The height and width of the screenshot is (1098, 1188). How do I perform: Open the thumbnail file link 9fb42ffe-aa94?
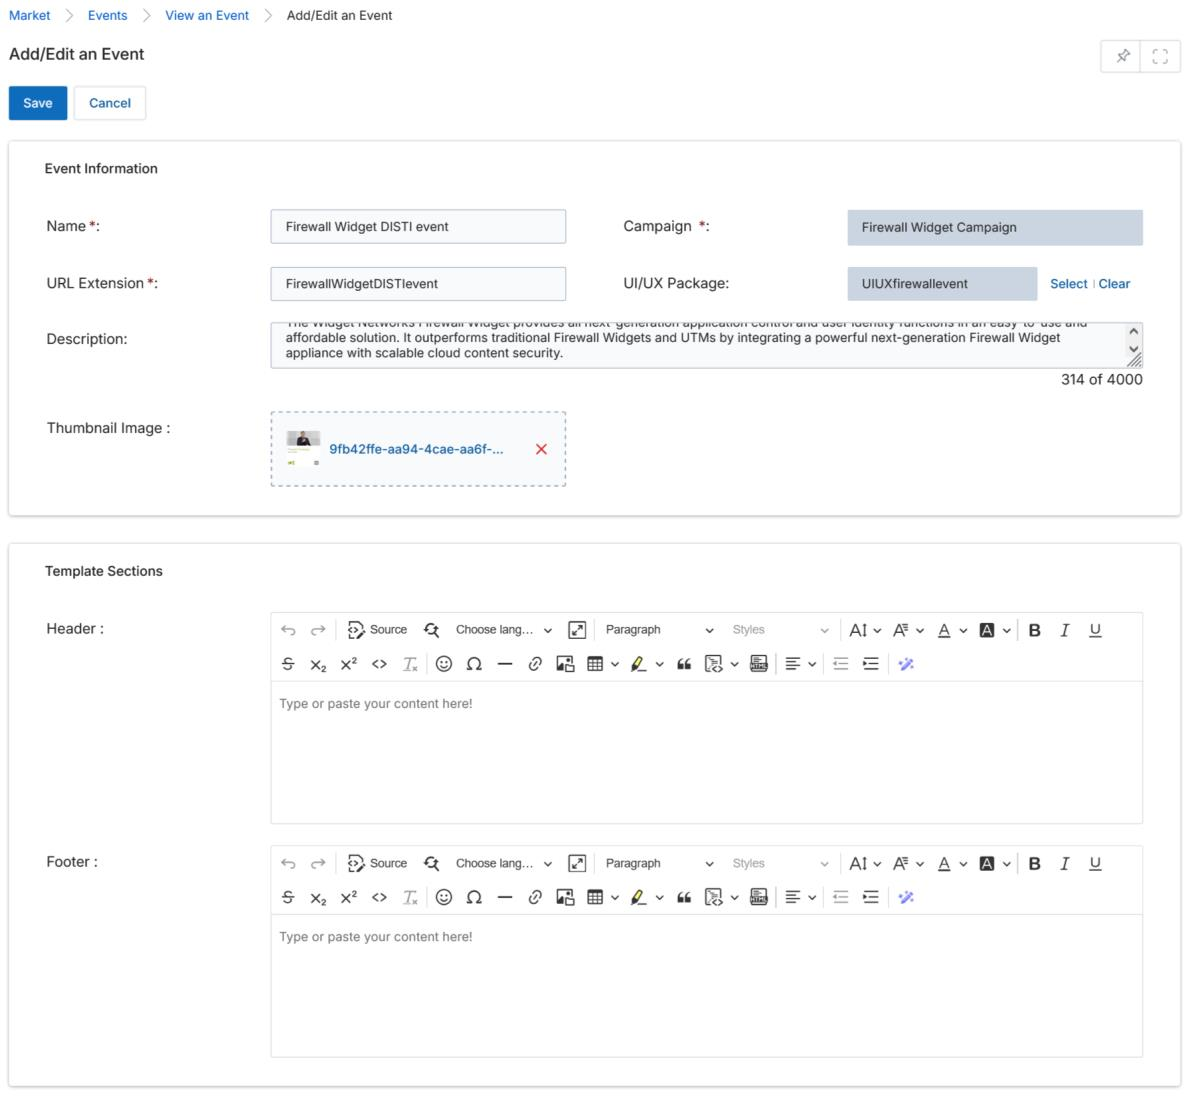click(x=416, y=449)
